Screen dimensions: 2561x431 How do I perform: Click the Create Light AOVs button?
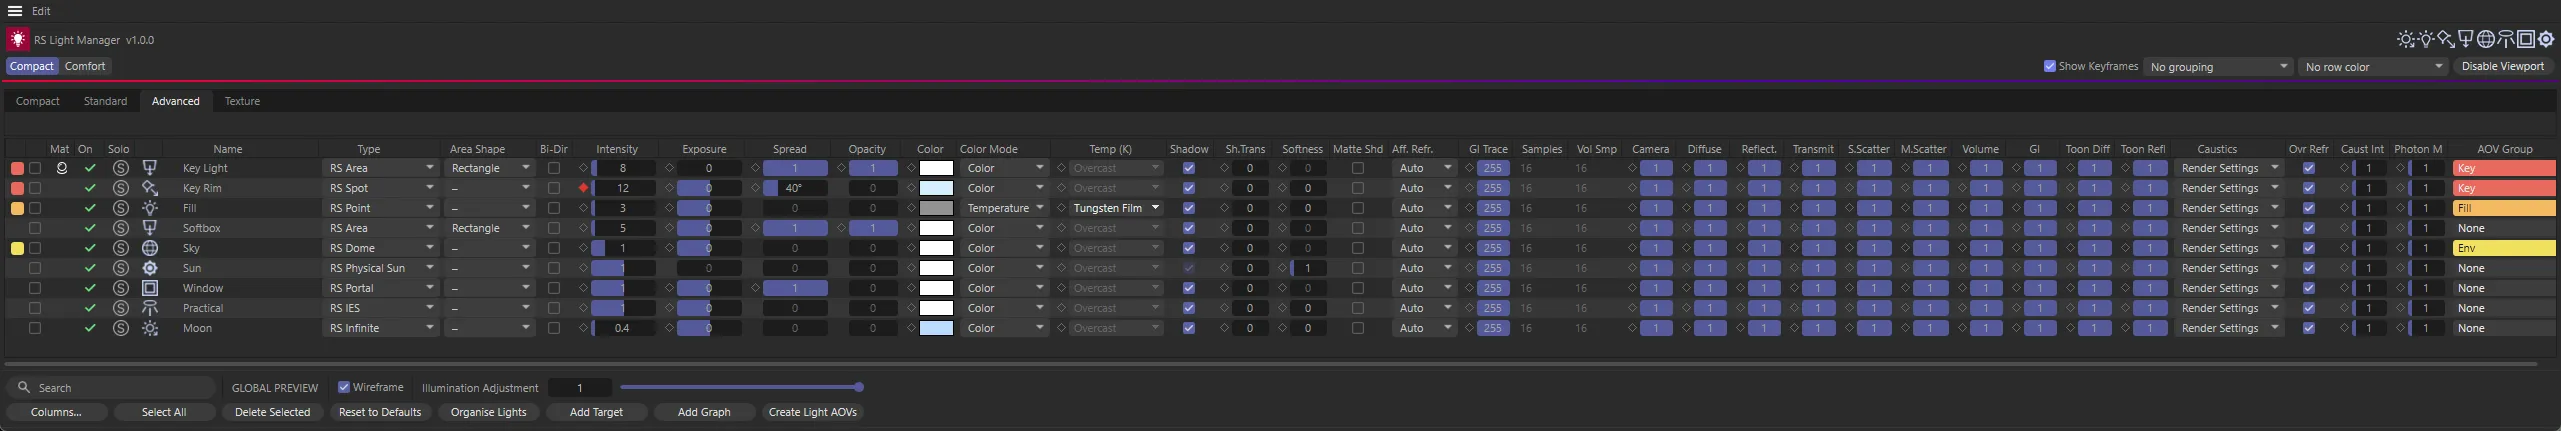coord(813,412)
